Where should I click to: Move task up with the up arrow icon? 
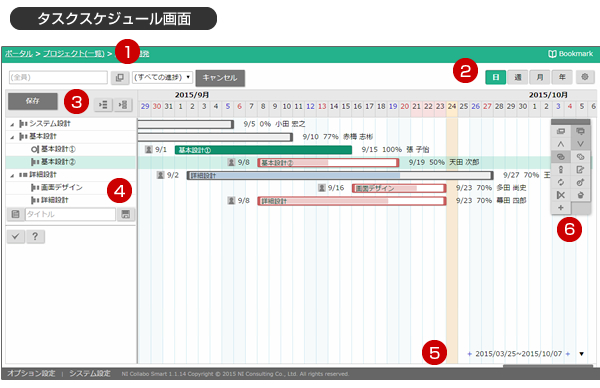click(561, 144)
